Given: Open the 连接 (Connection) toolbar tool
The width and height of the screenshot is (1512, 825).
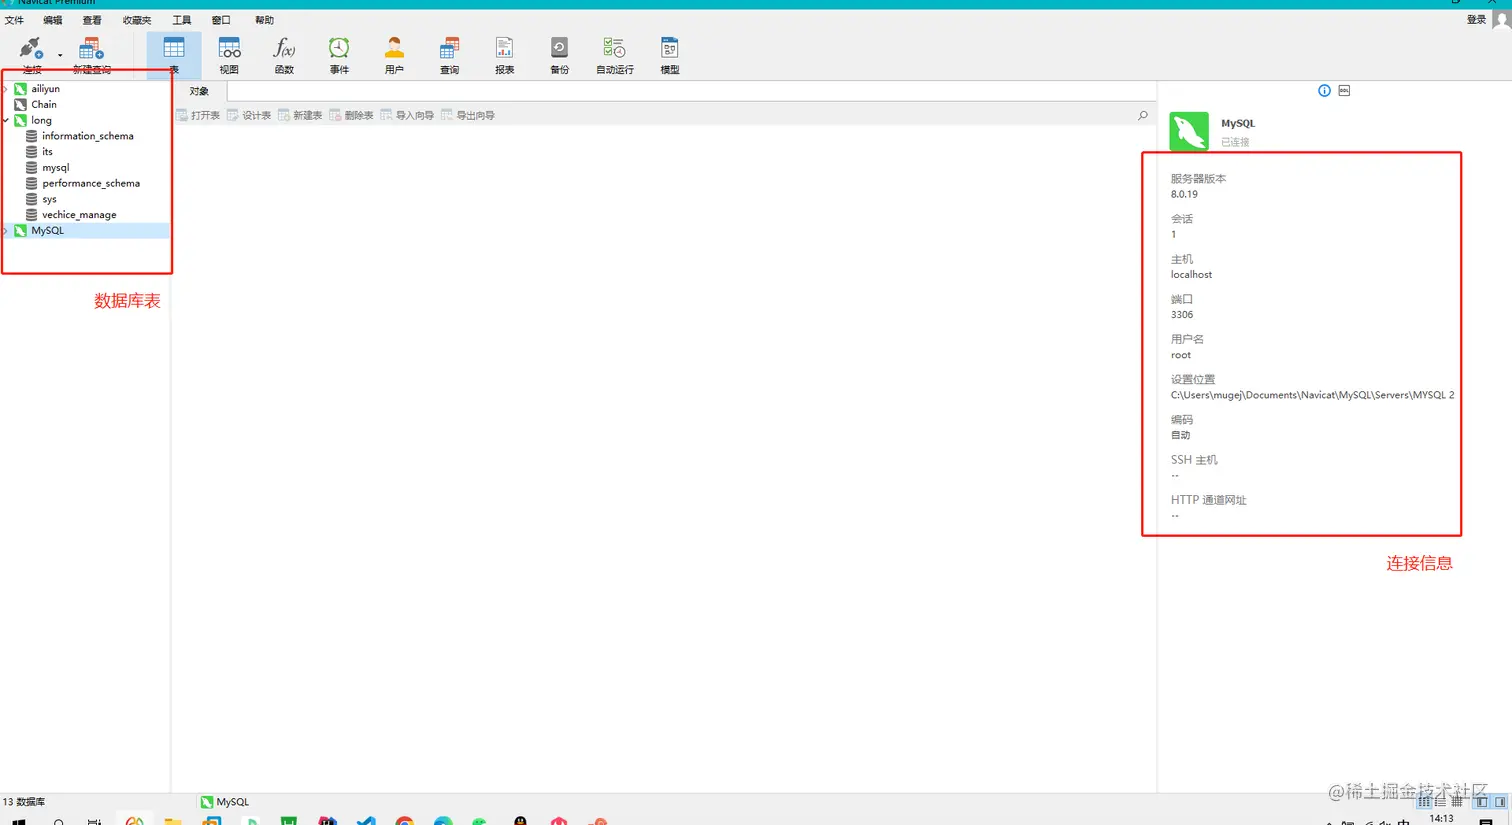Looking at the screenshot, I should [32, 55].
